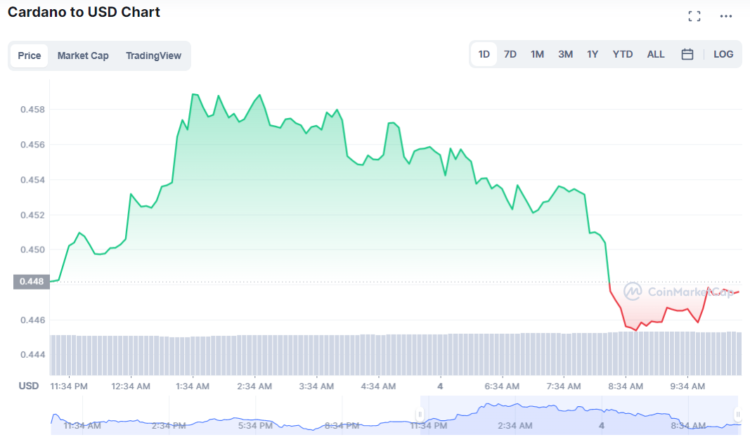Switch to the TradingView tab
Image resolution: width=750 pixels, height=442 pixels.
tap(154, 55)
